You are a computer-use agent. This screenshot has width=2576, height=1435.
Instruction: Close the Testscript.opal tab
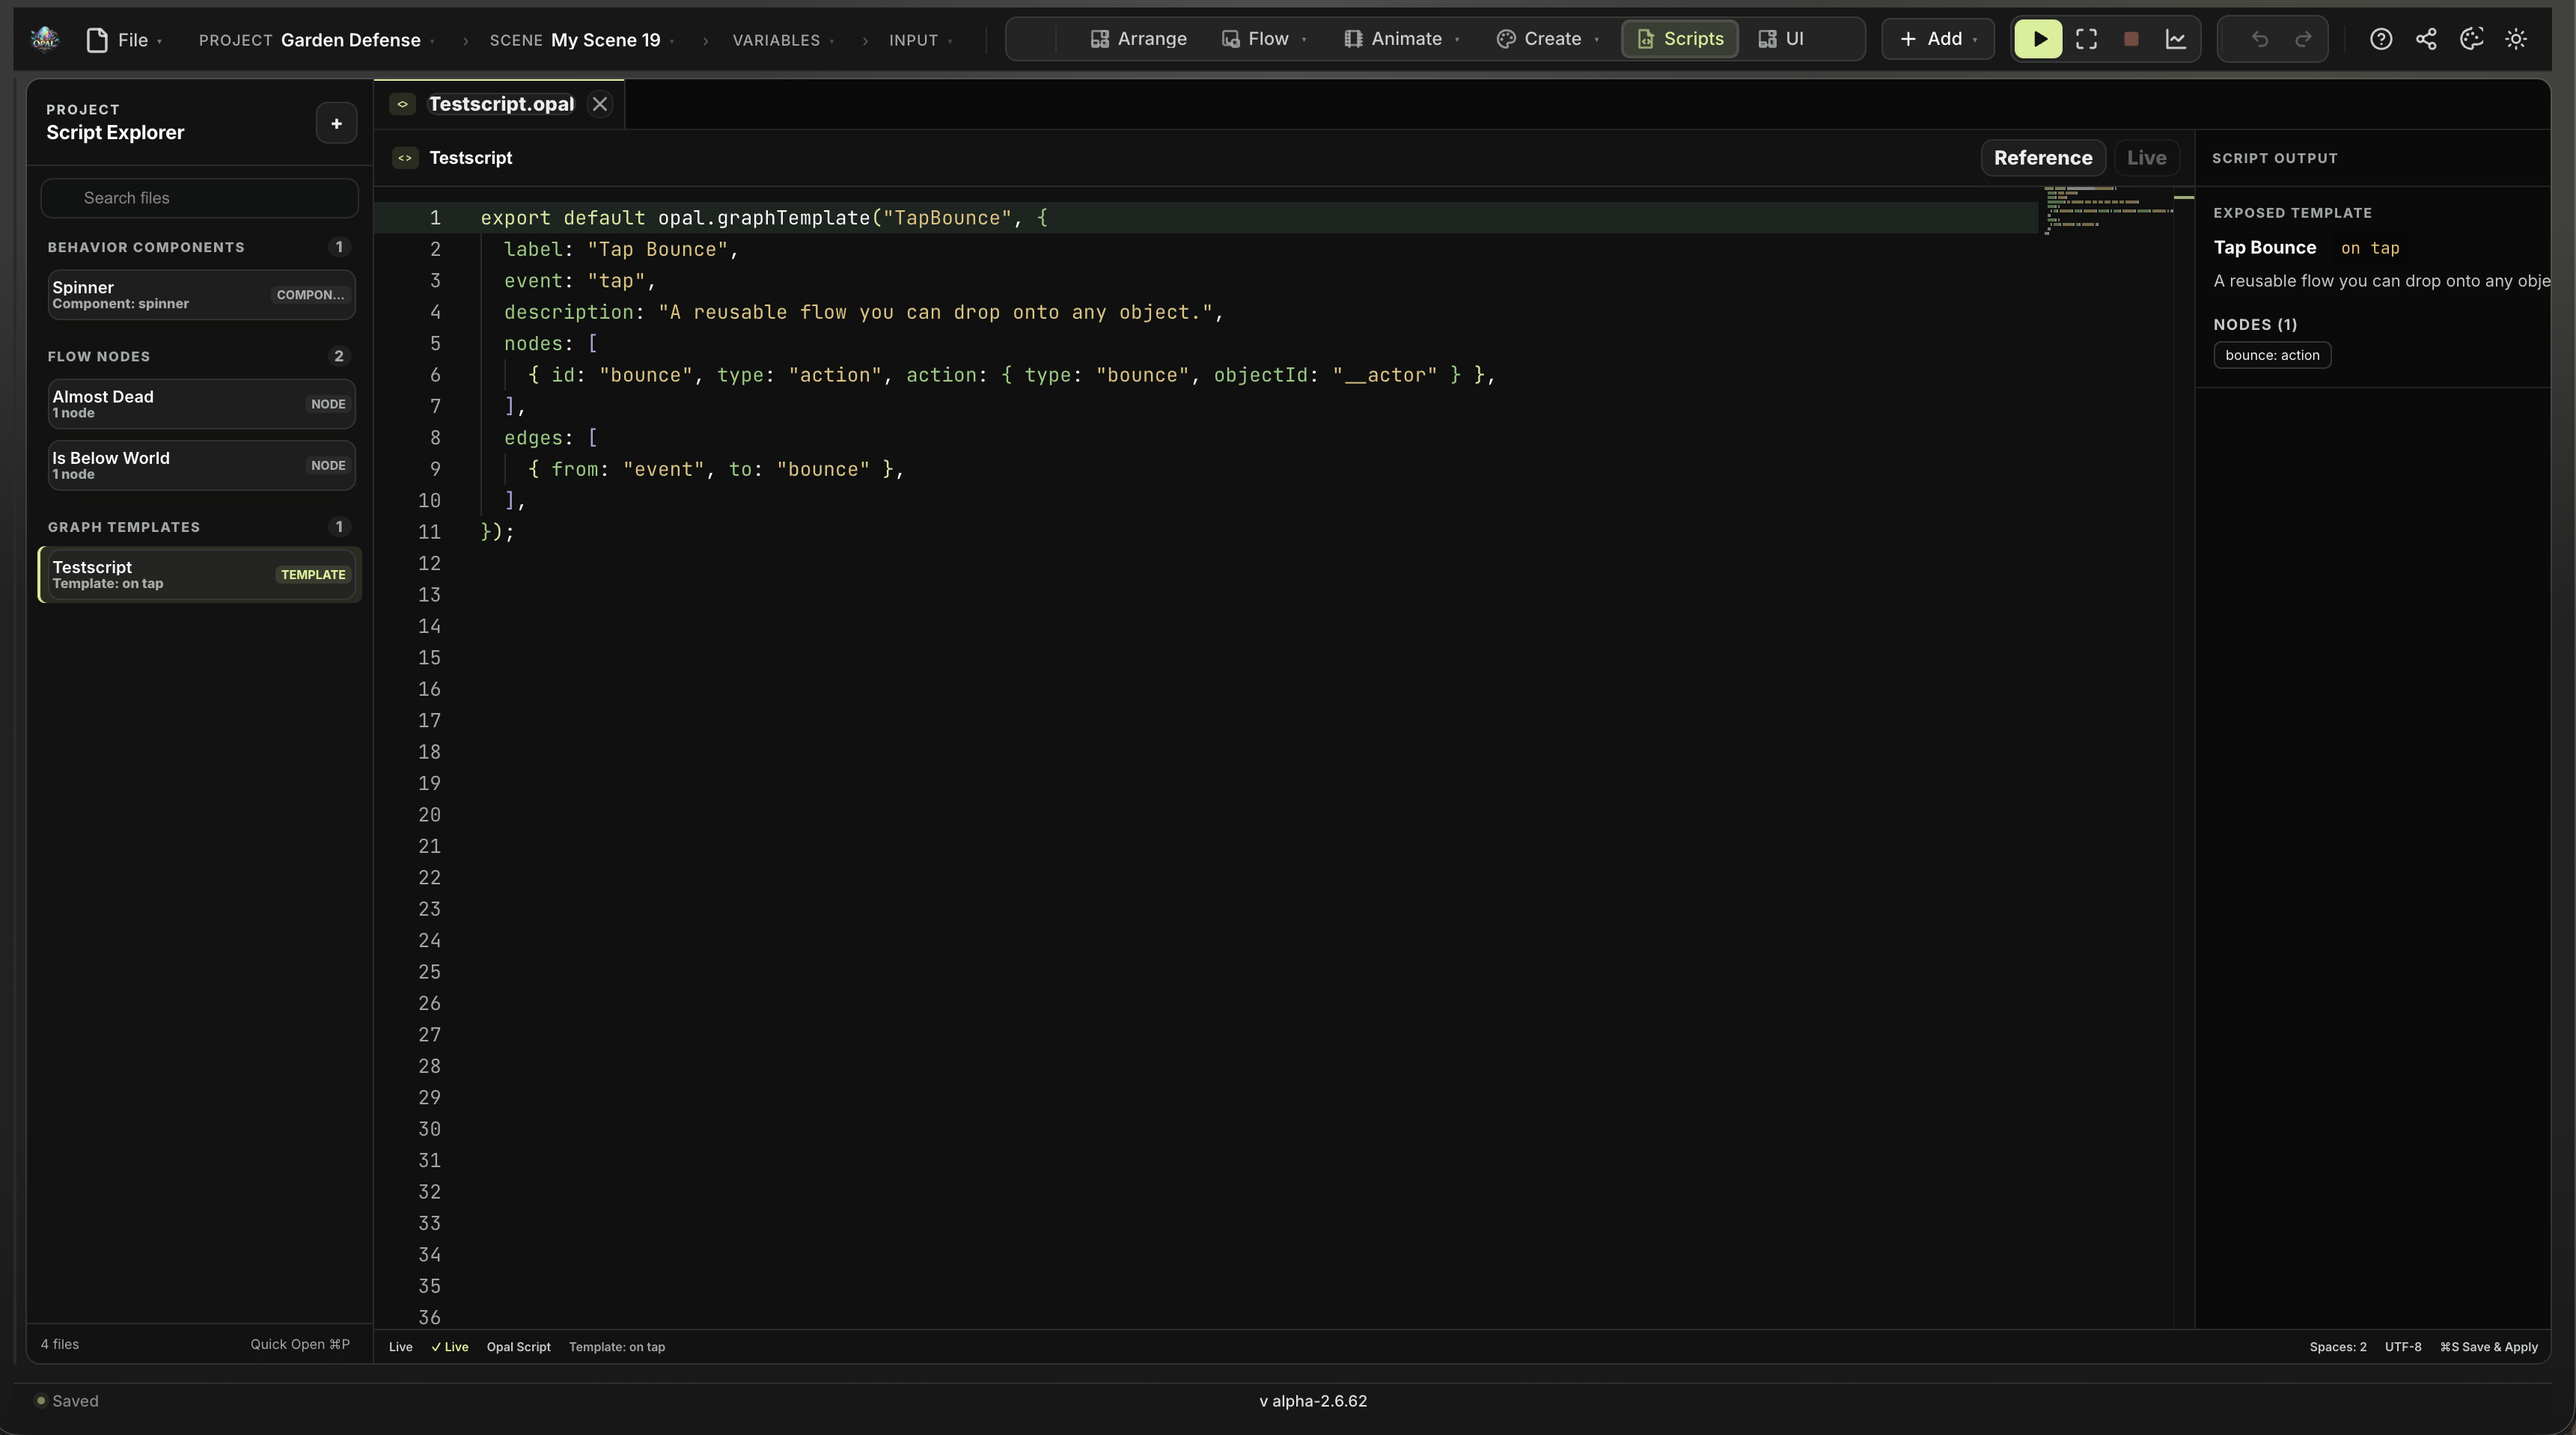coord(600,104)
